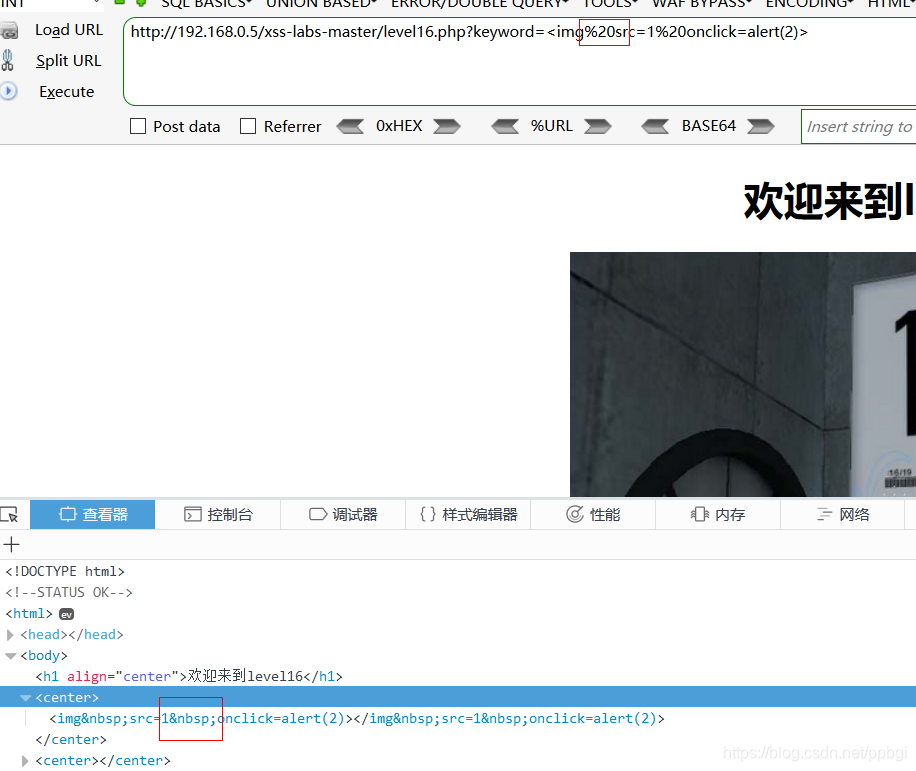Screen dimensions: 916x771
Task: Click the %URL encode right arrow
Action: 598,126
